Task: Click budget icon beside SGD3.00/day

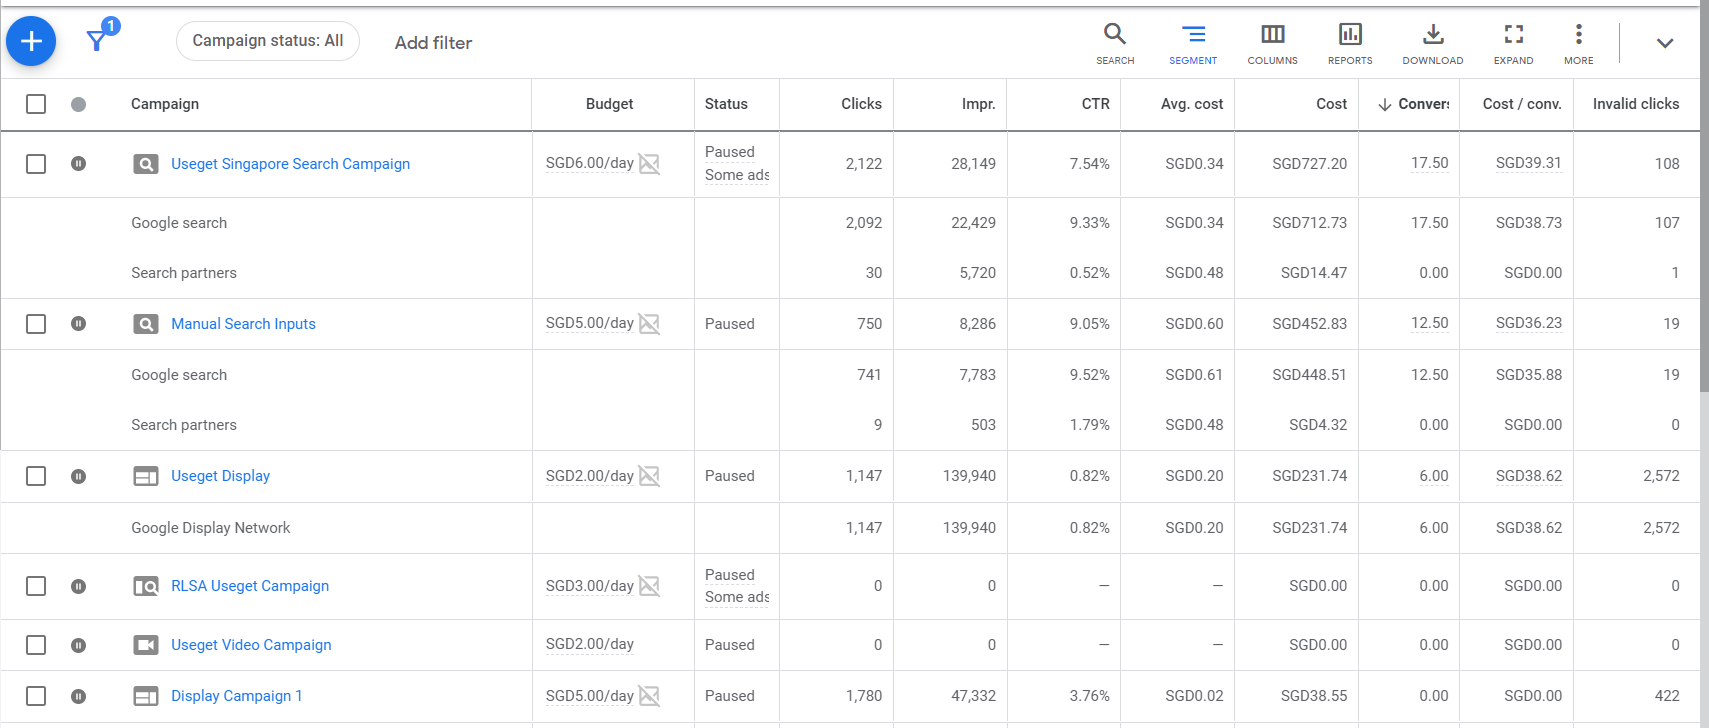Action: pos(649,586)
